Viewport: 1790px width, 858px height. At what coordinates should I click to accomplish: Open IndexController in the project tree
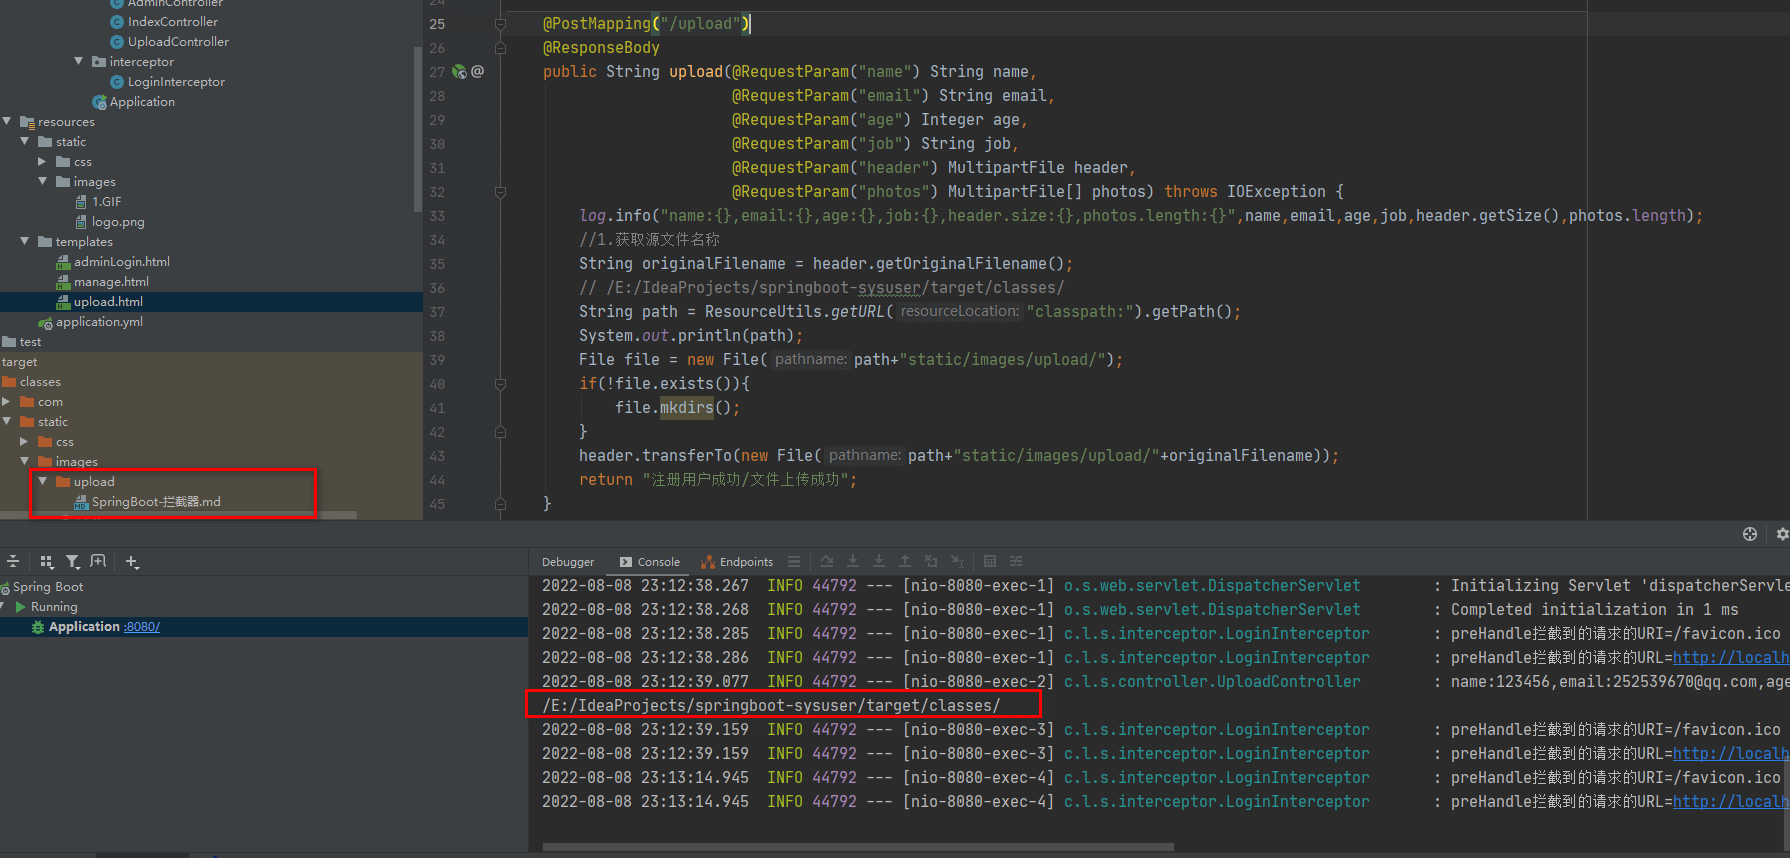click(x=172, y=22)
